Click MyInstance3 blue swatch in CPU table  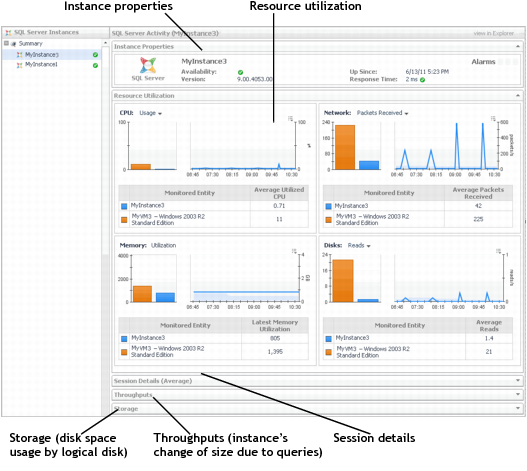[124, 206]
